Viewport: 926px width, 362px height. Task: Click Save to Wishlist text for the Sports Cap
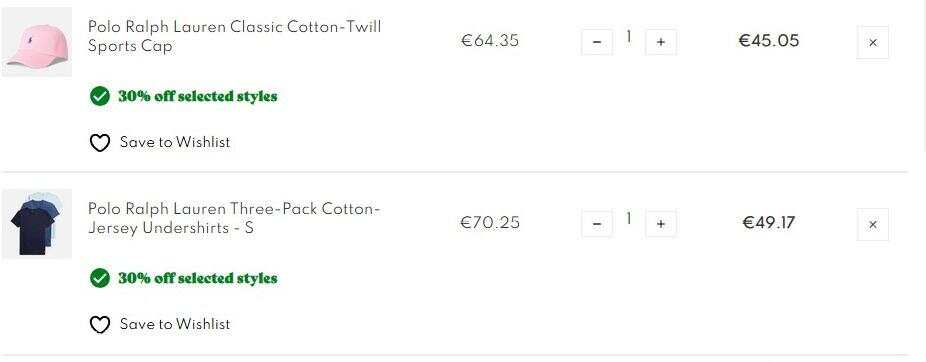(175, 142)
